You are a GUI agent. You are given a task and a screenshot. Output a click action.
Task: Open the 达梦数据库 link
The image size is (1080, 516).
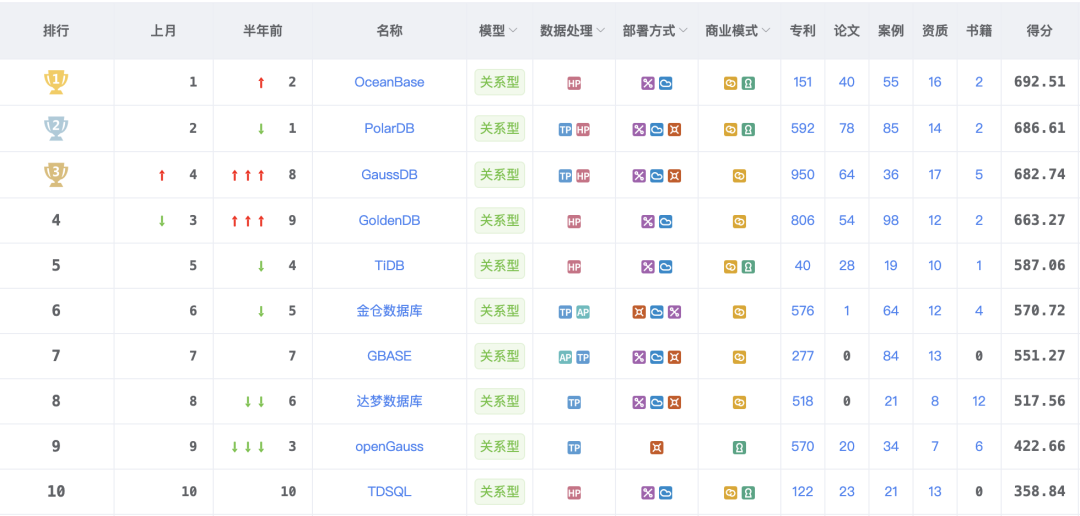[389, 401]
